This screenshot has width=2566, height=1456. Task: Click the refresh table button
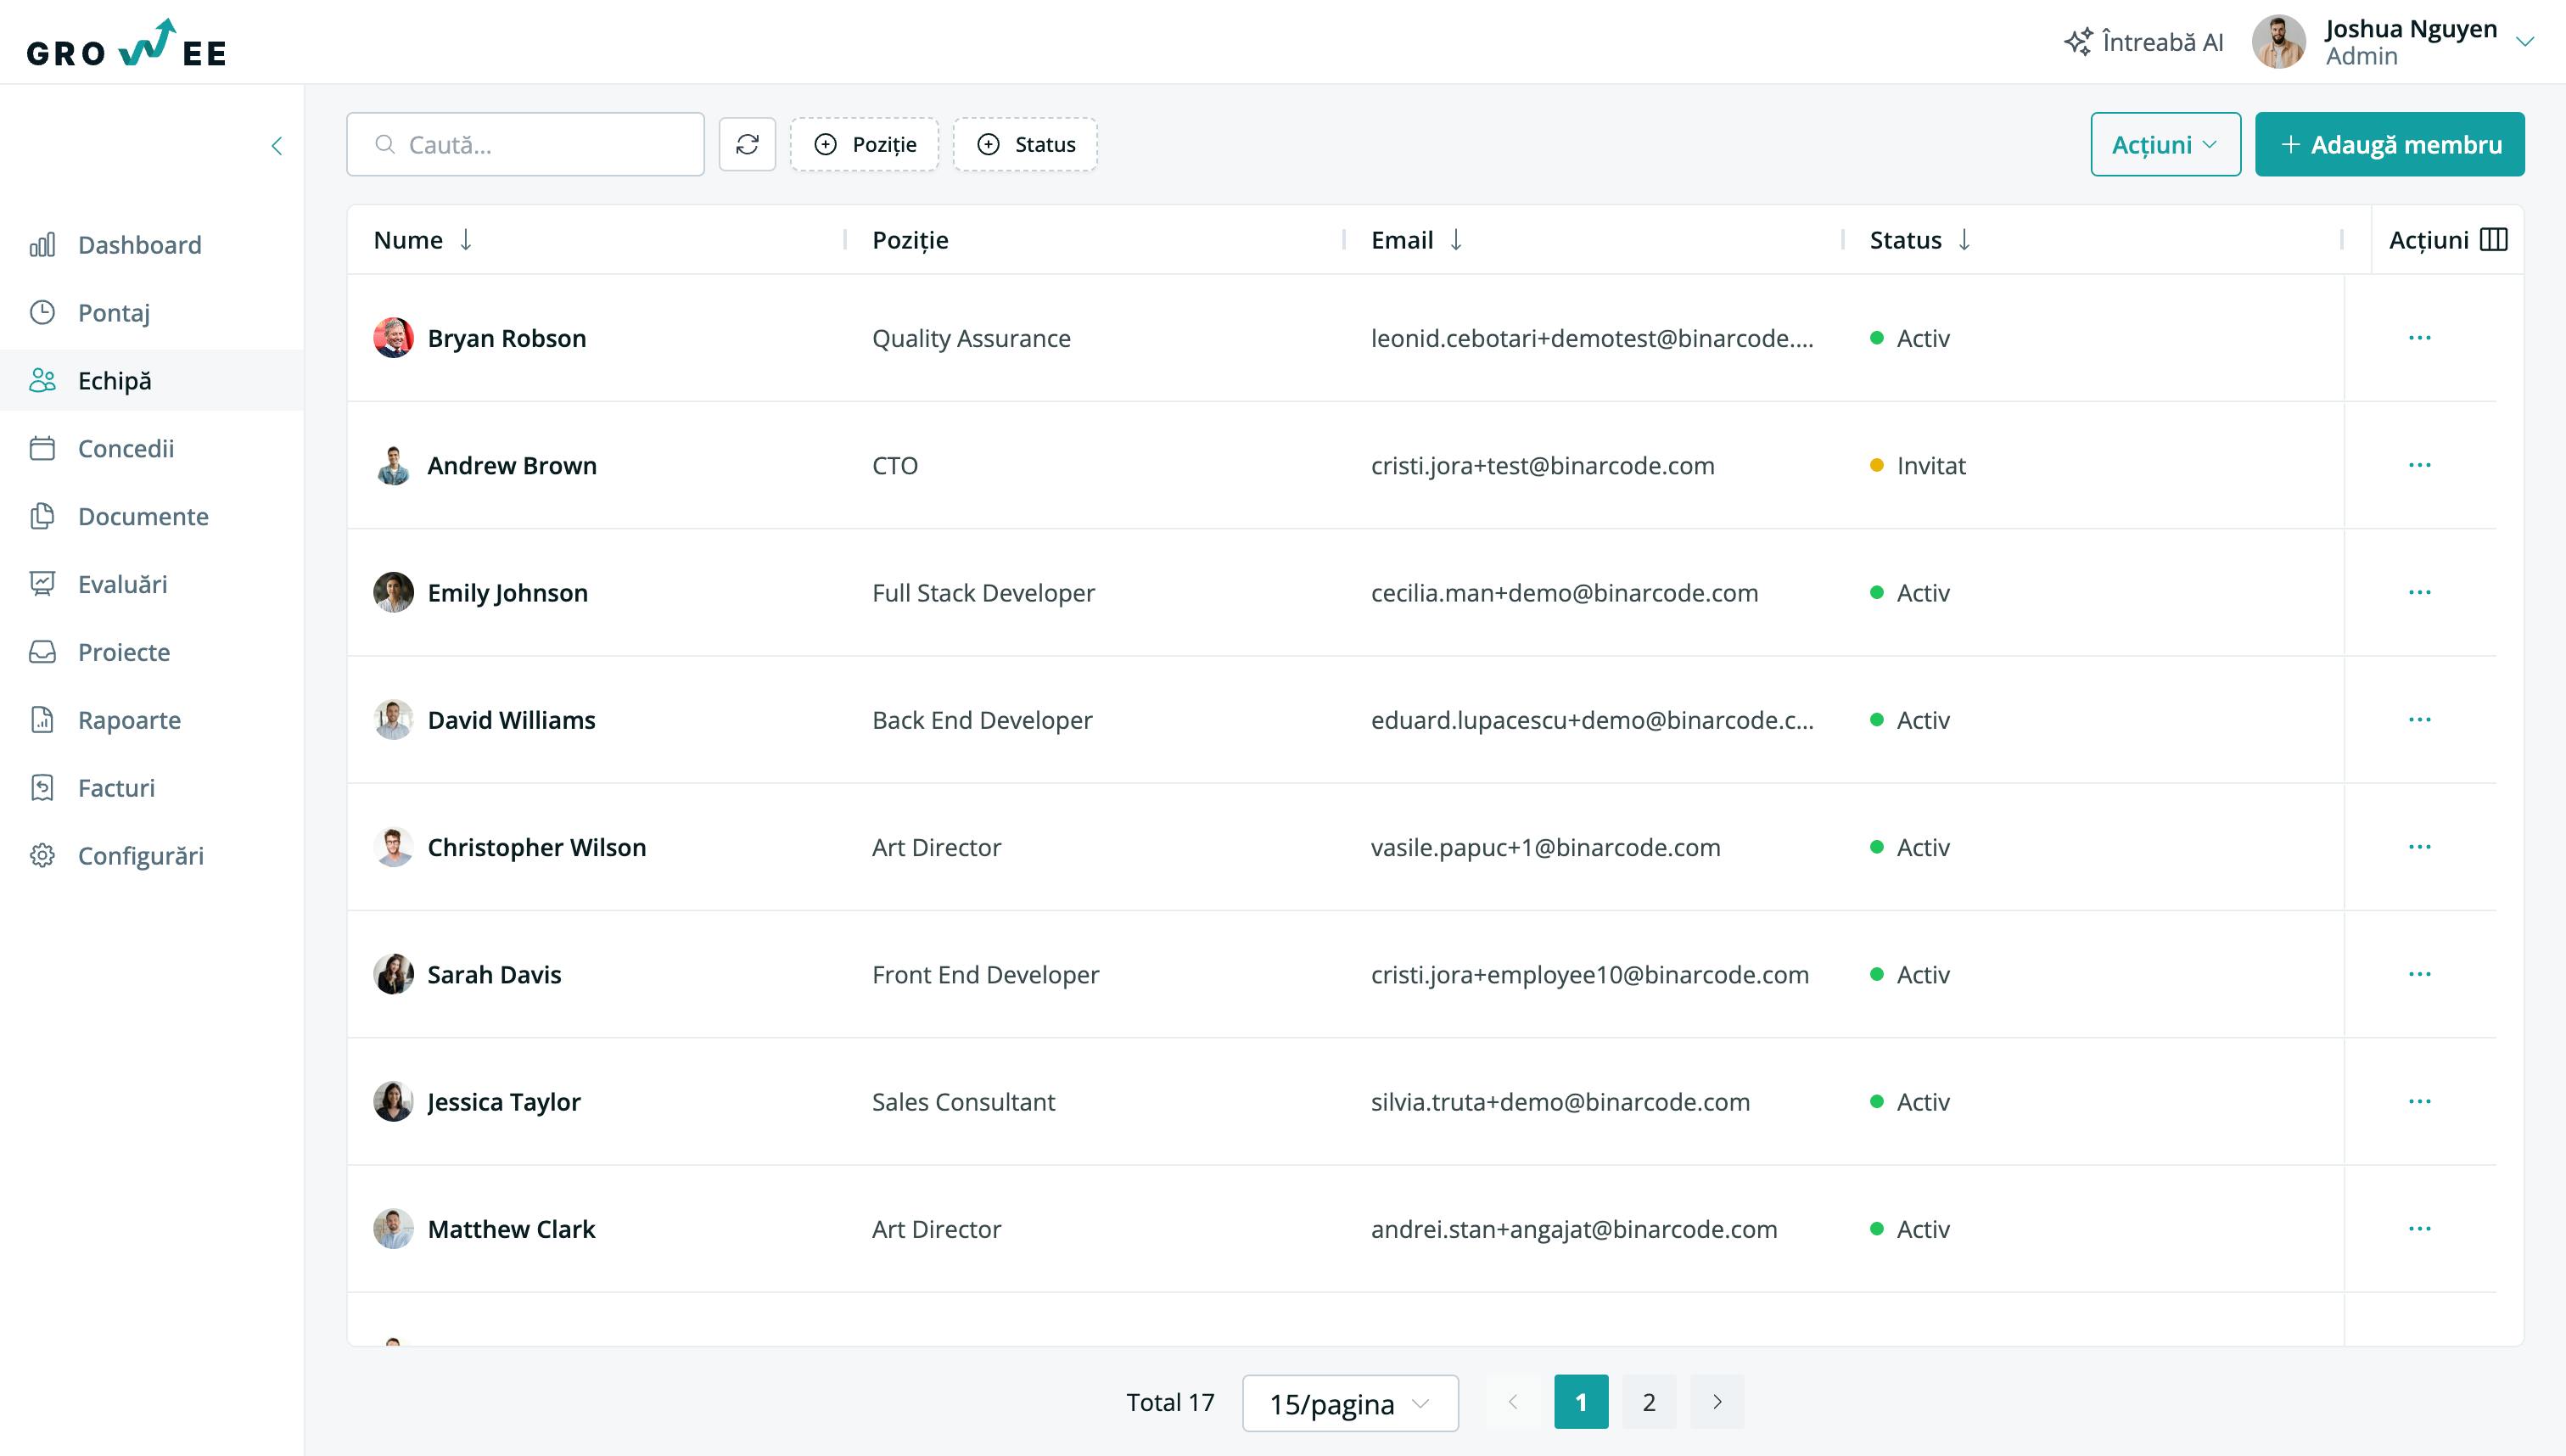click(747, 145)
